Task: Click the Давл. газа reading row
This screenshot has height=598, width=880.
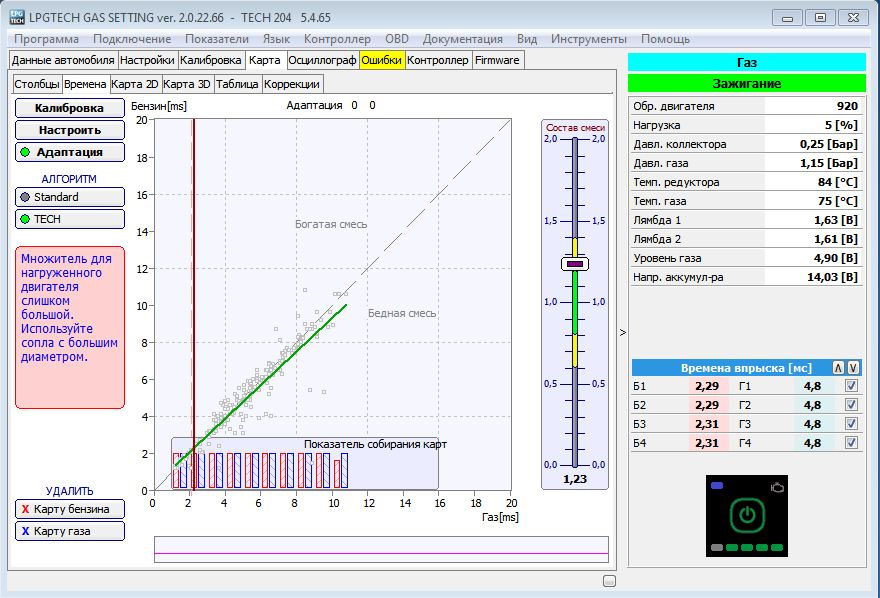Action: (x=745, y=163)
